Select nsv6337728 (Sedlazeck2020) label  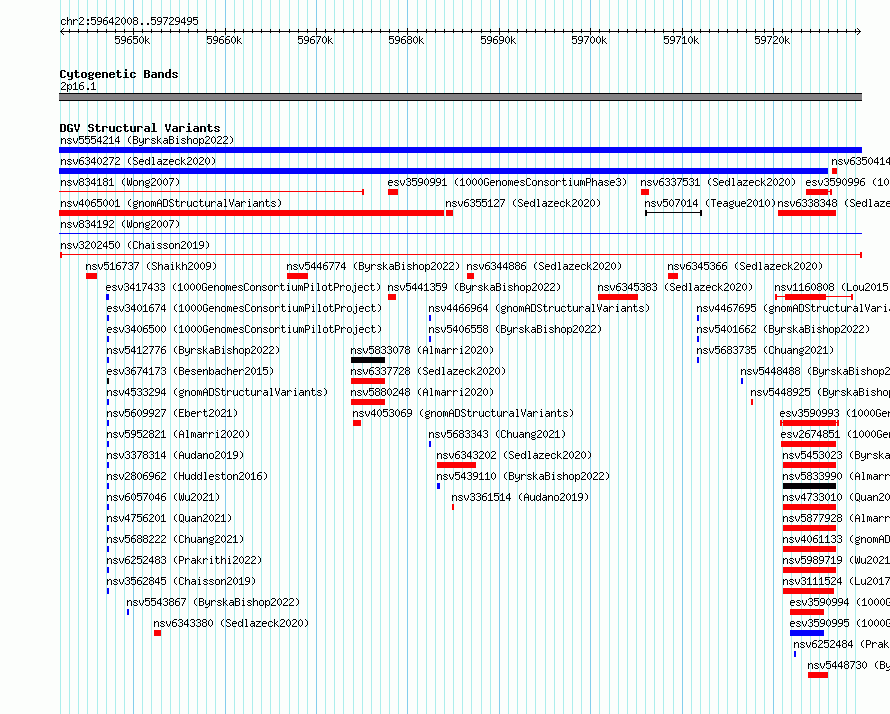pos(428,371)
